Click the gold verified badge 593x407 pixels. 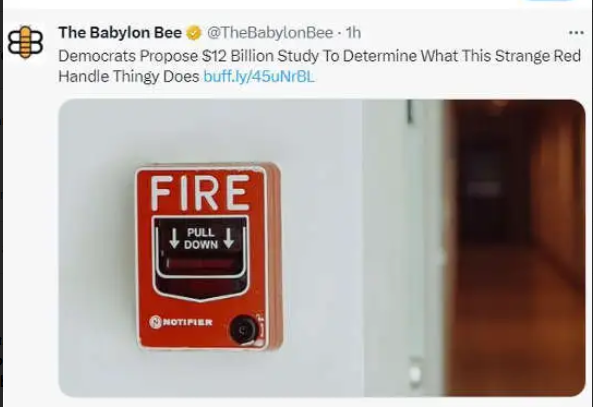click(x=194, y=33)
